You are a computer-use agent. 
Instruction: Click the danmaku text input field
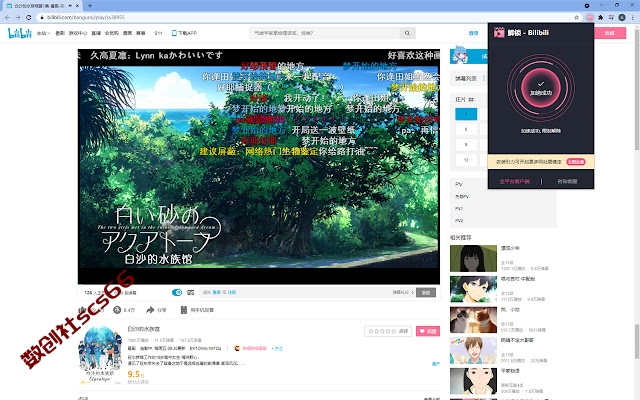pyautogui.click(x=295, y=292)
